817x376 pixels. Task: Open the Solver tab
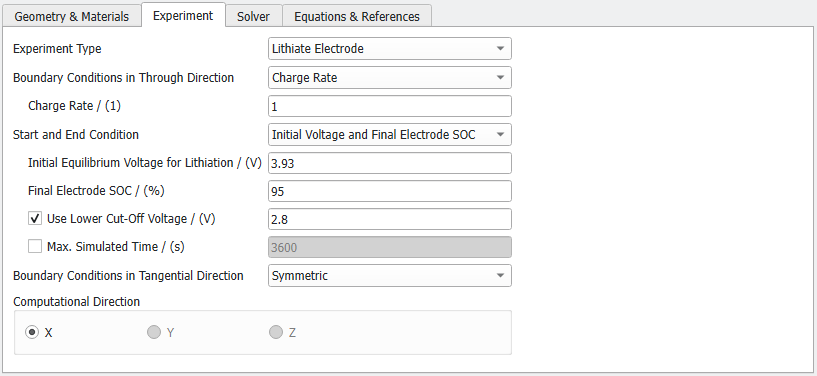[x=253, y=16]
